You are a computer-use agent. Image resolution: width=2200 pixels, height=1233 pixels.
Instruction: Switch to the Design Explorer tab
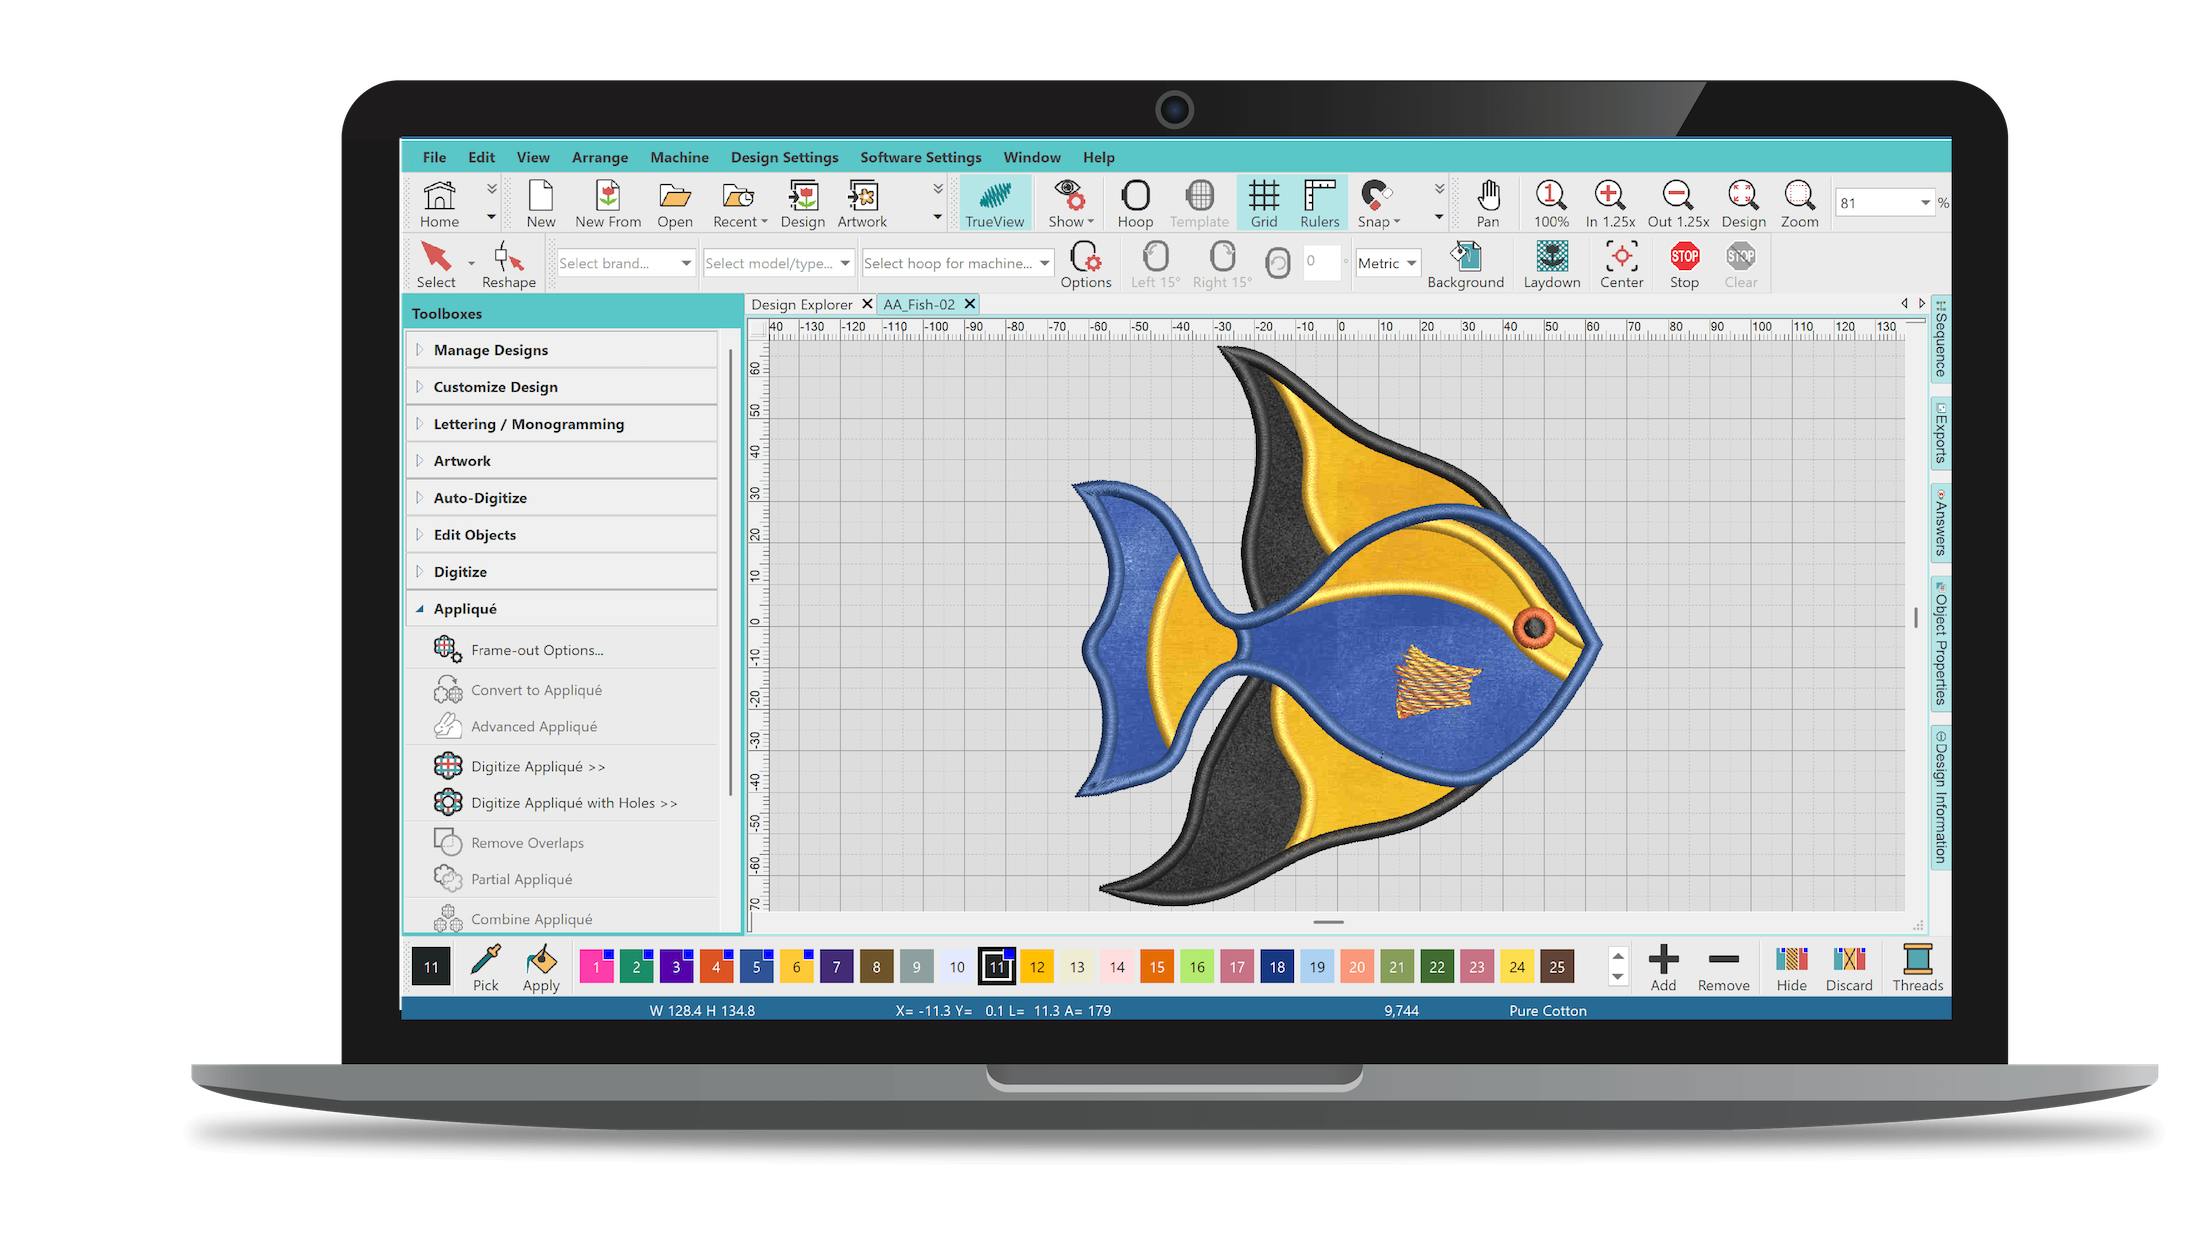point(802,304)
